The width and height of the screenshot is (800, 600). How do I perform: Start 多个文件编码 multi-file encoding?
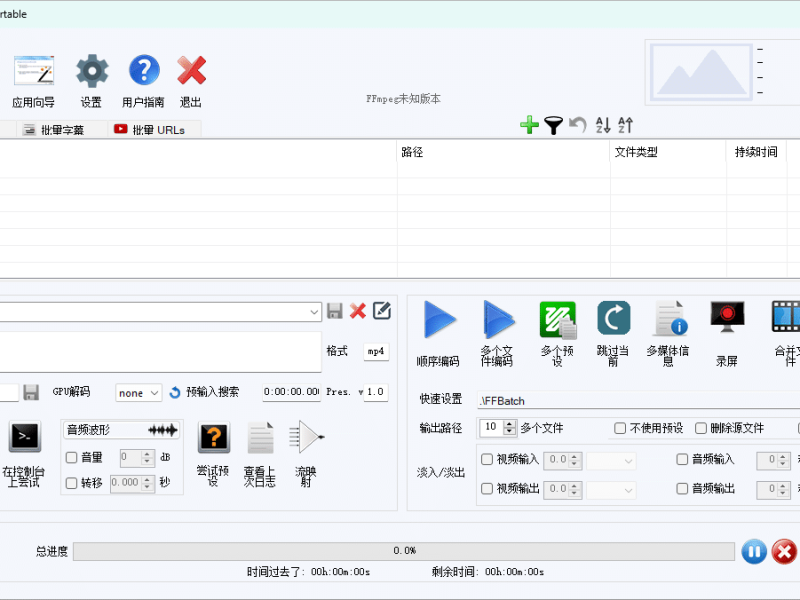click(x=497, y=334)
